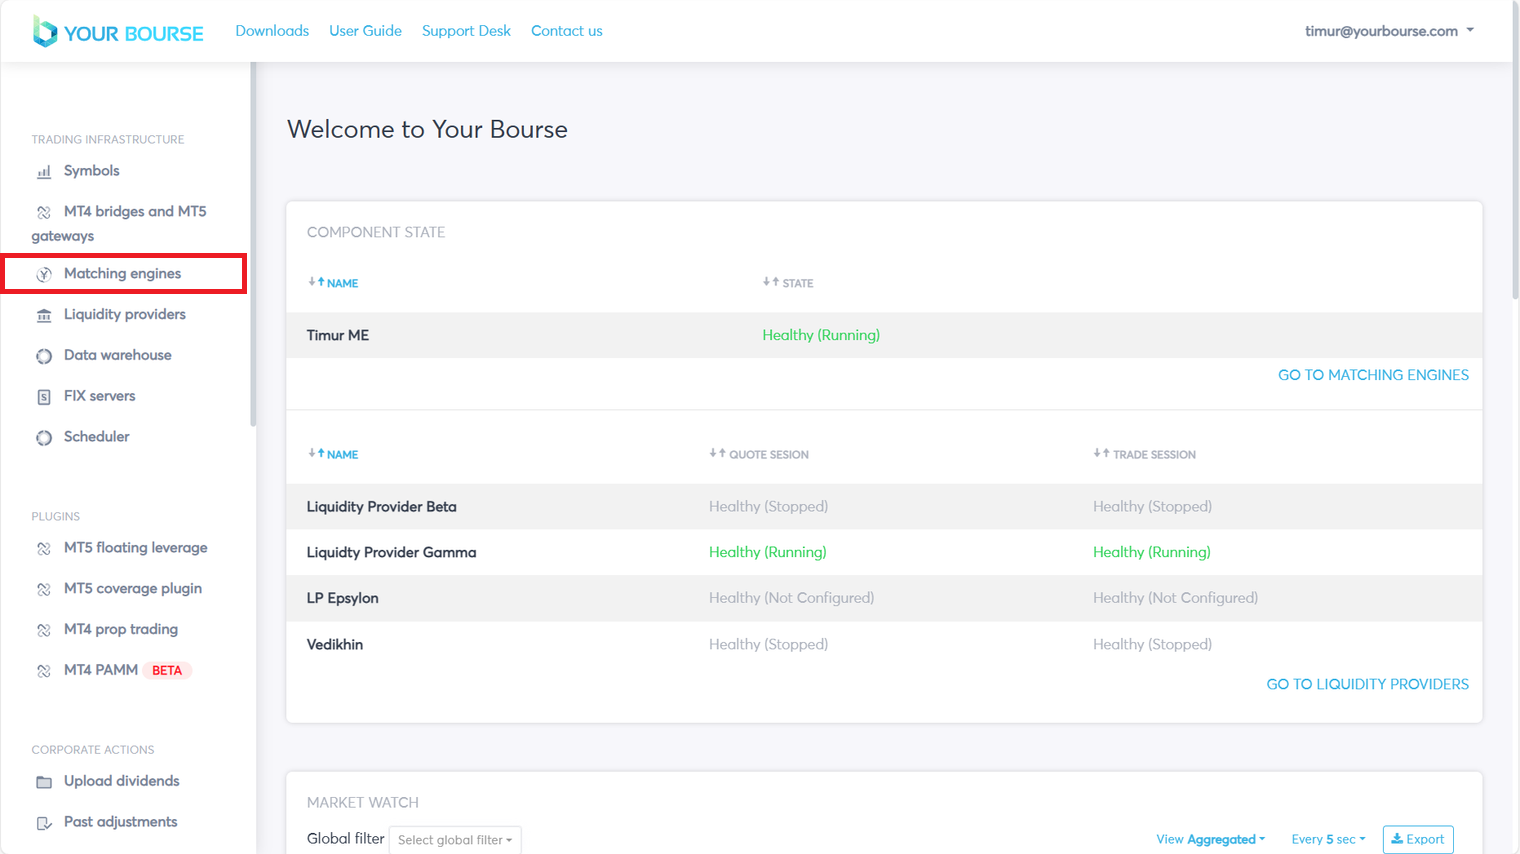This screenshot has width=1520, height=854.
Task: Open the Select global filter dropdown
Action: (x=455, y=840)
